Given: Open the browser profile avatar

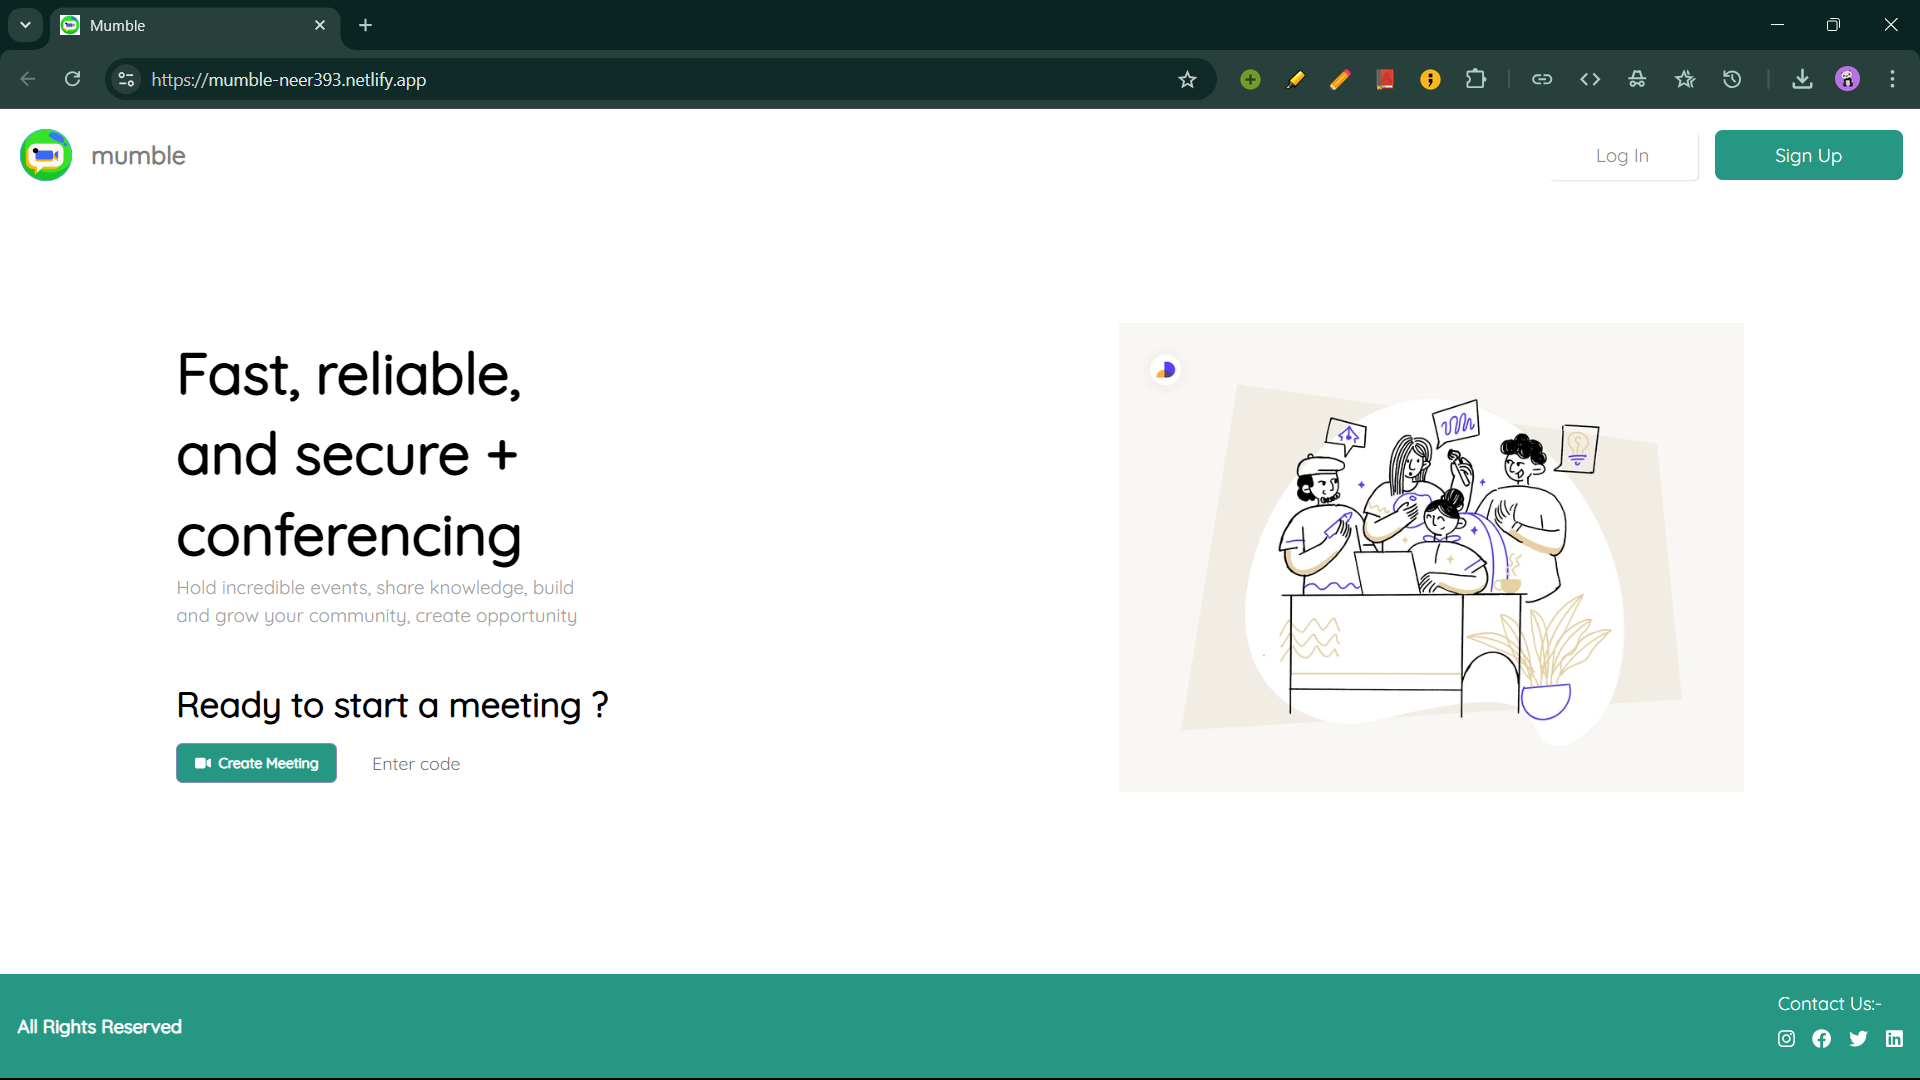Looking at the screenshot, I should 1847,79.
